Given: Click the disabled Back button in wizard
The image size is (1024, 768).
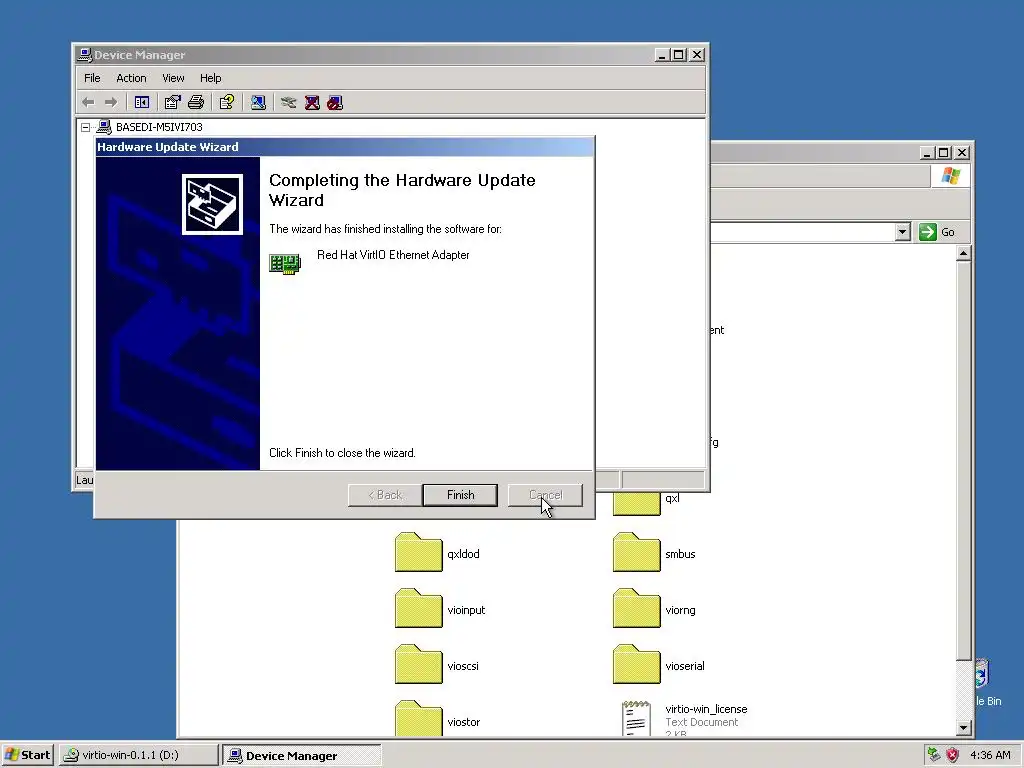Looking at the screenshot, I should coord(385,495).
